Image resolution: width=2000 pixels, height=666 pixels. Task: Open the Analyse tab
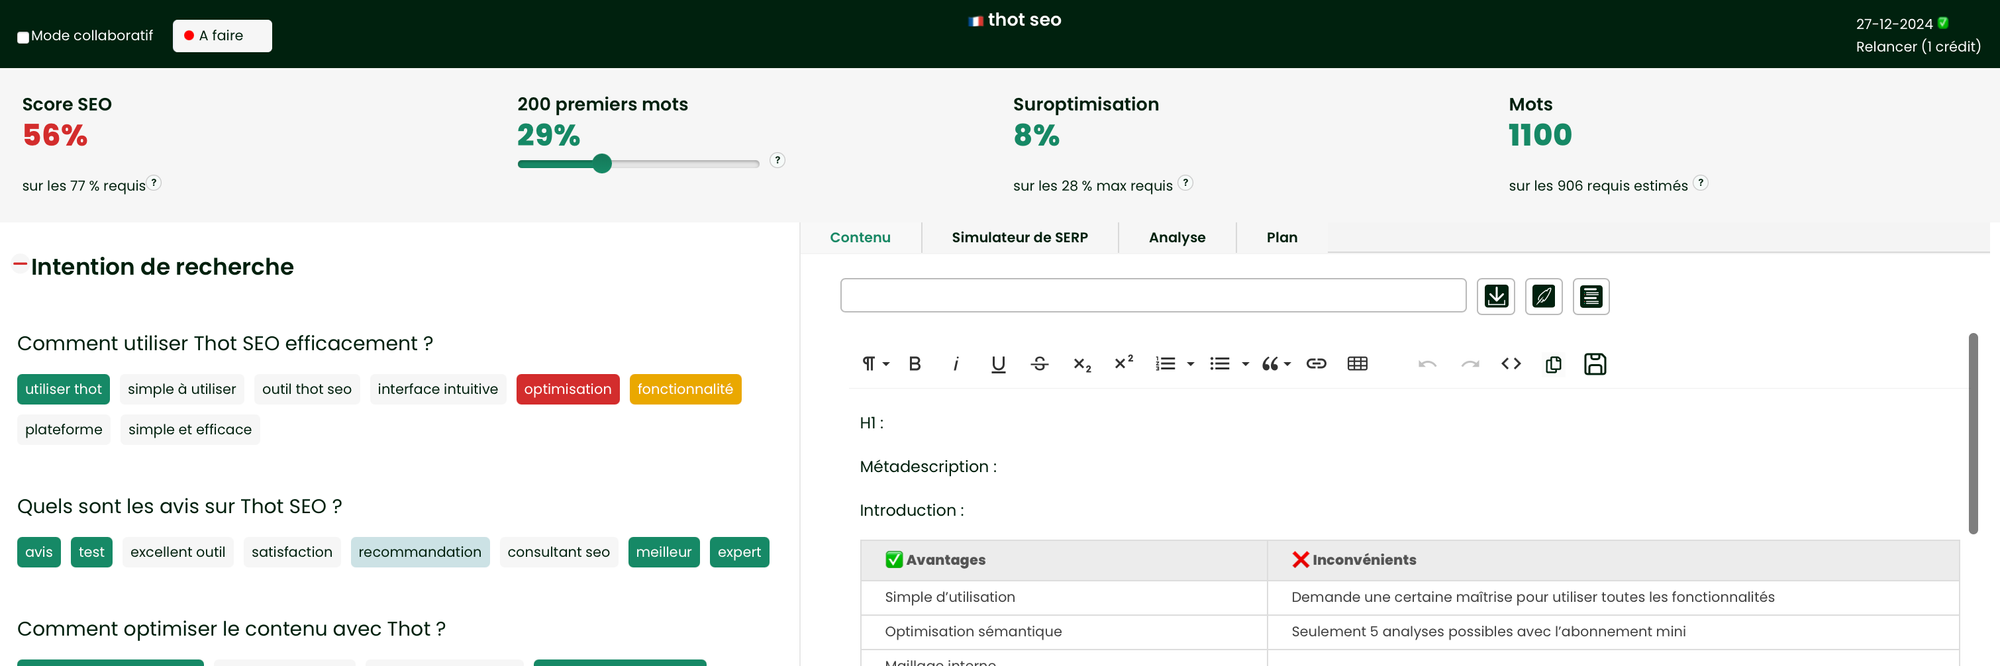click(x=1177, y=238)
